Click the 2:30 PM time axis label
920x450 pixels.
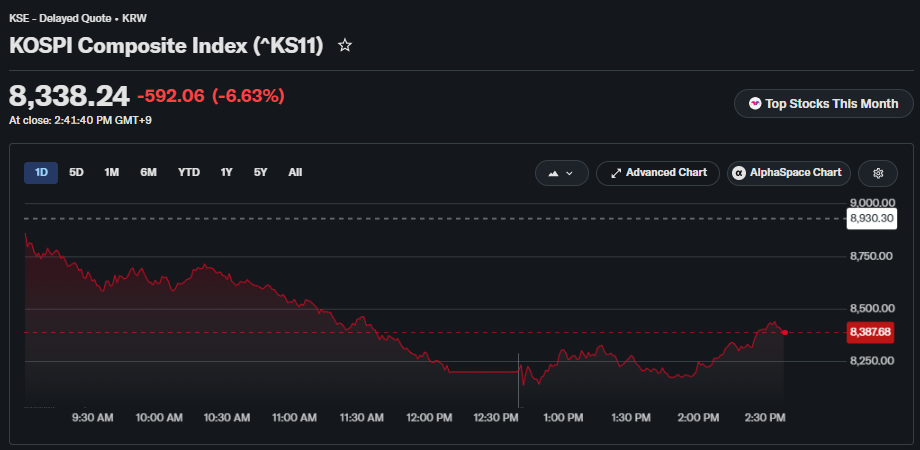point(765,418)
